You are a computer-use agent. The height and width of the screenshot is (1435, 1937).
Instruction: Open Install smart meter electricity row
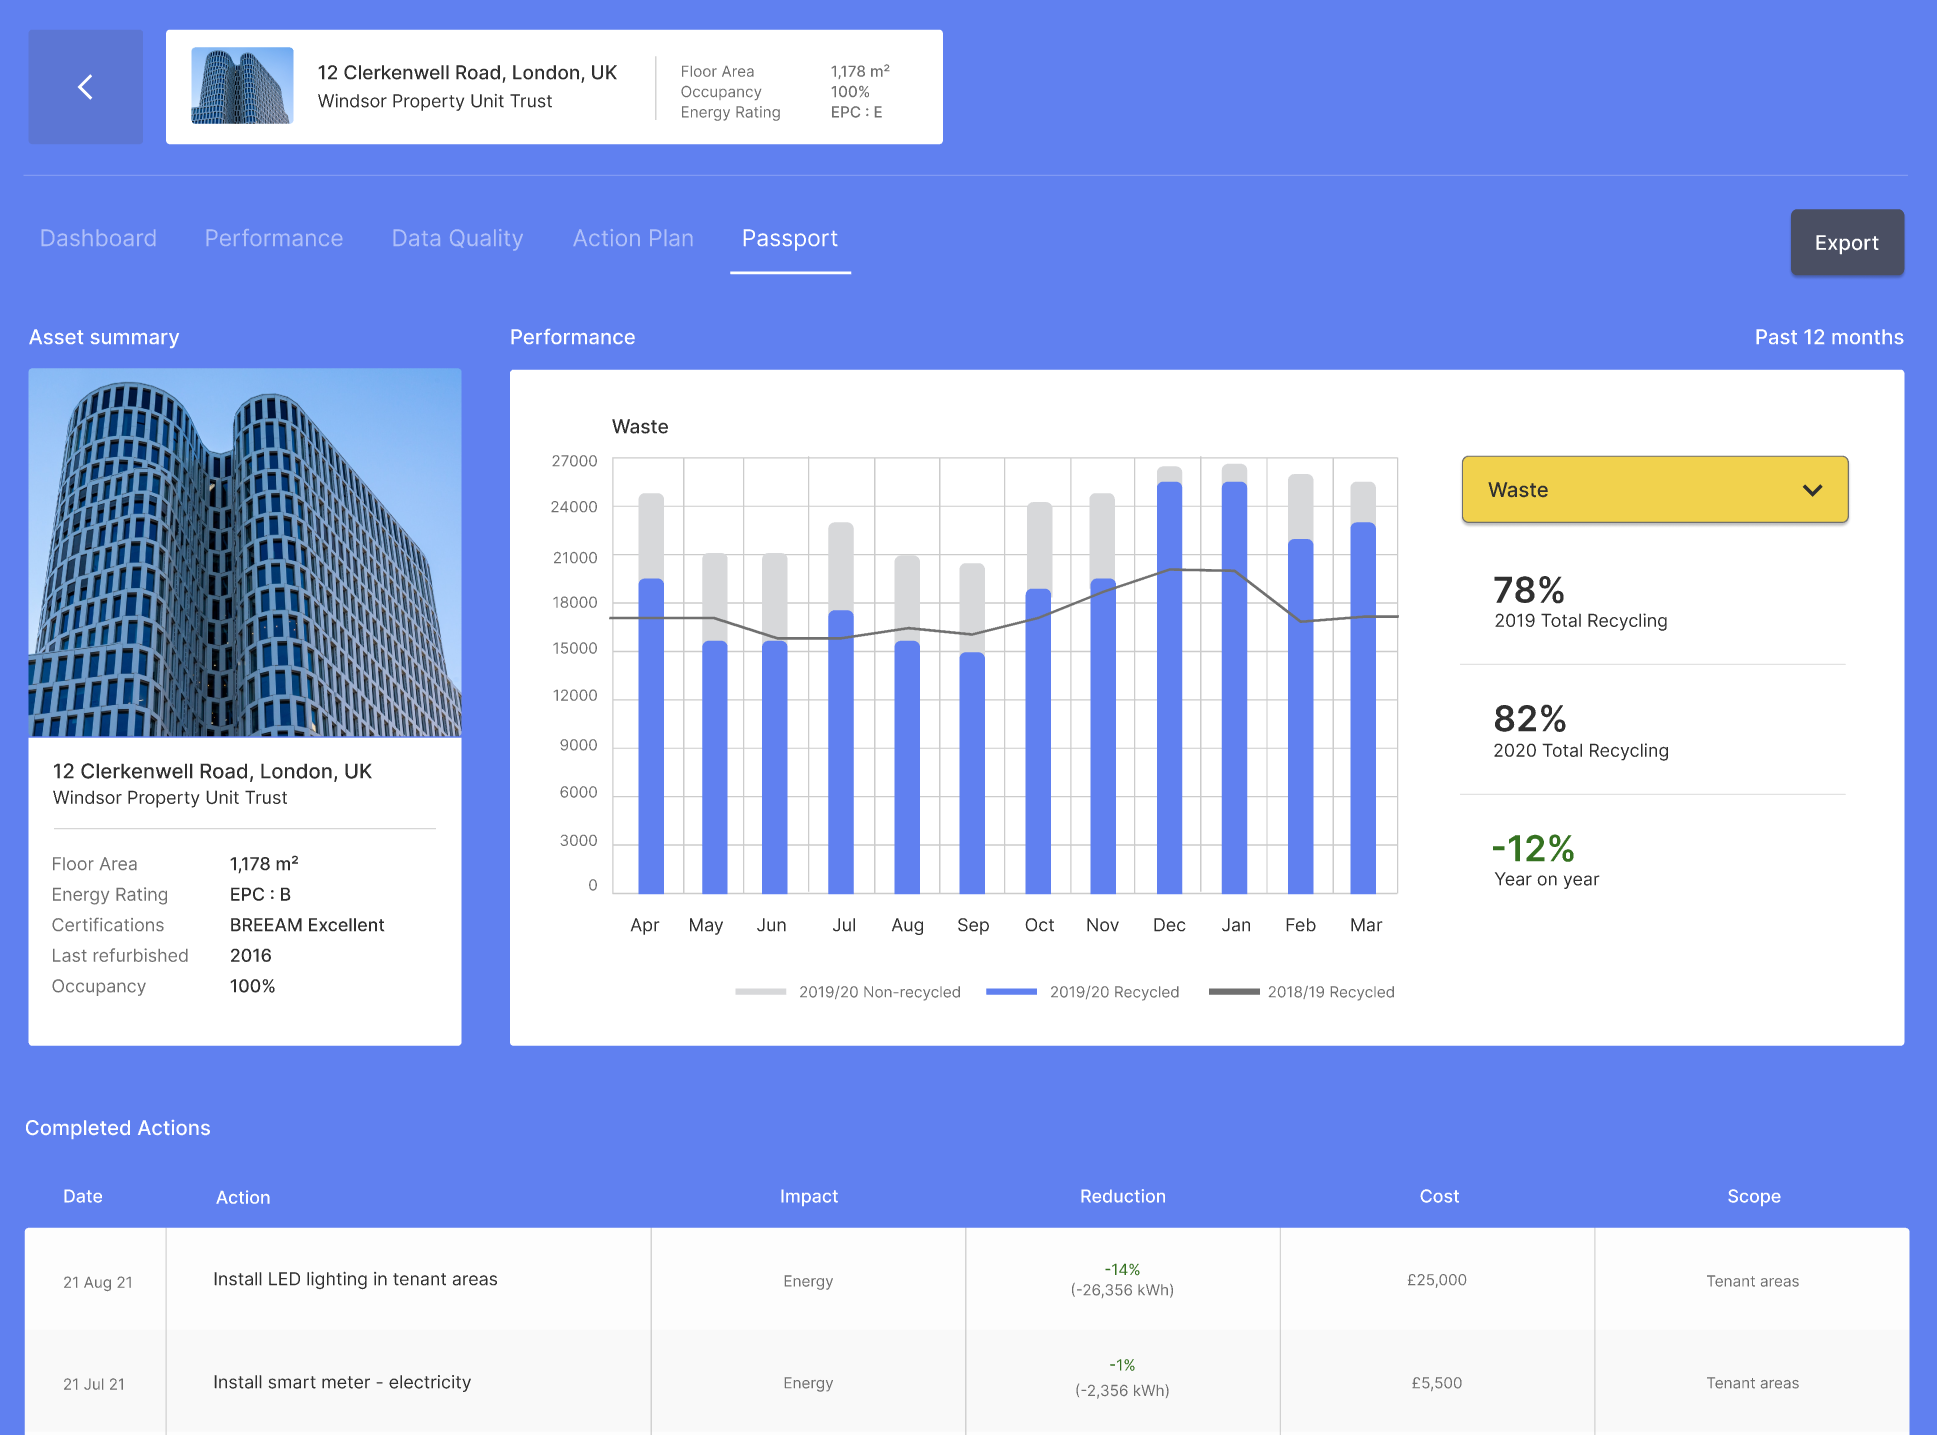point(342,1382)
